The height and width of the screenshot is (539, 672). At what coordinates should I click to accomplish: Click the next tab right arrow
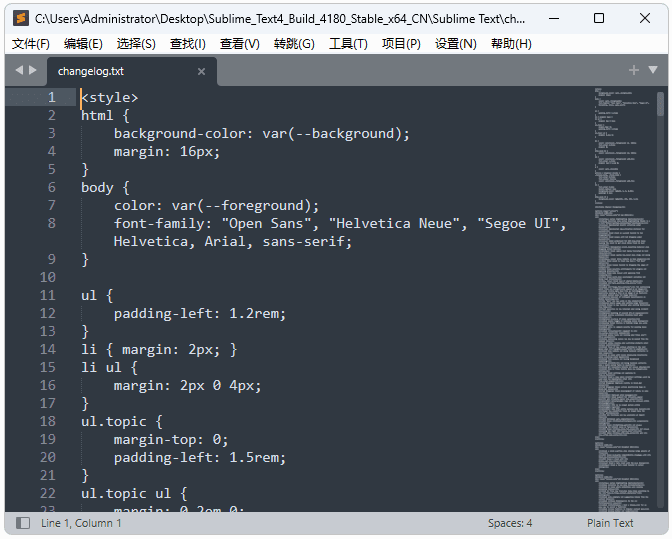point(33,70)
